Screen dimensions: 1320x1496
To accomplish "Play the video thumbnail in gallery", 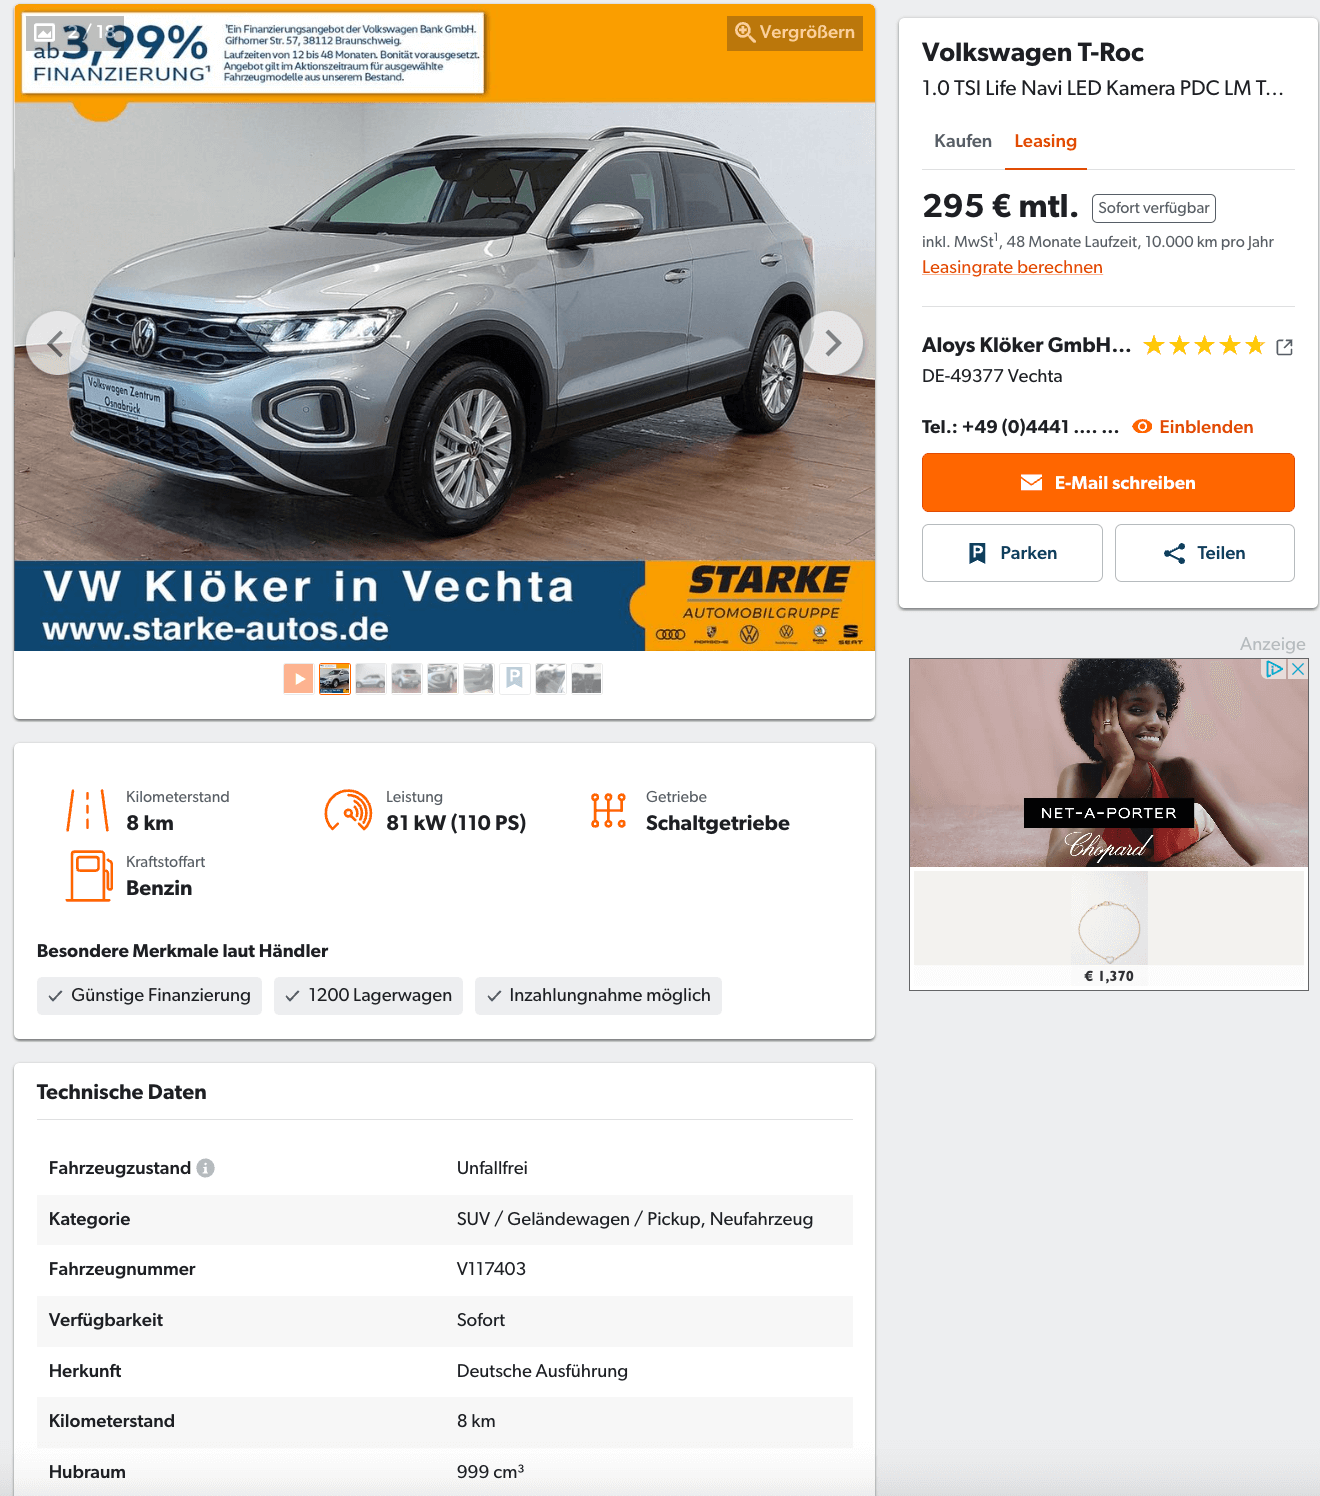I will click(298, 679).
